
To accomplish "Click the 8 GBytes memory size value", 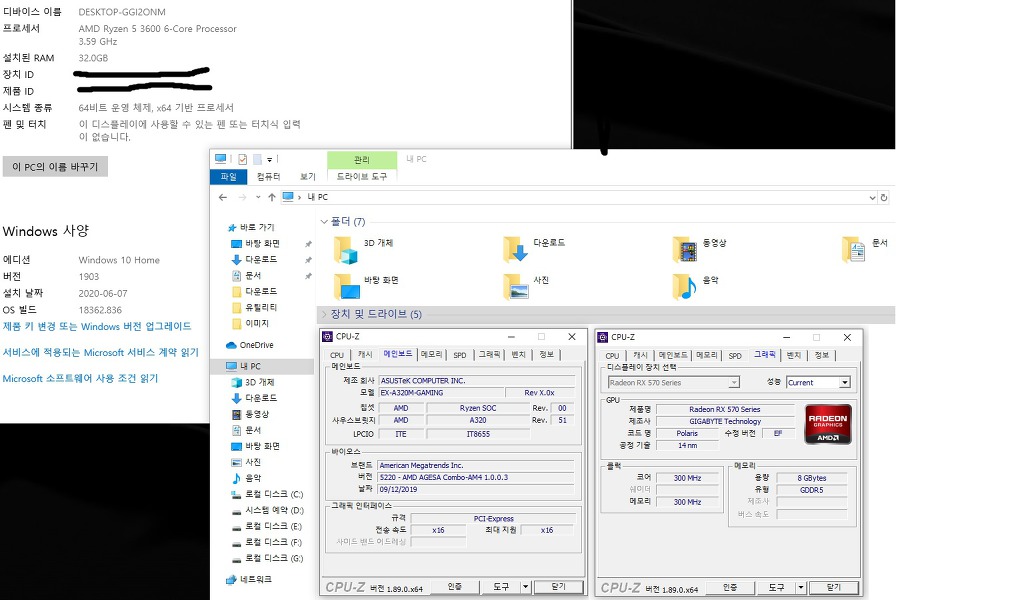I will pyautogui.click(x=812, y=478).
